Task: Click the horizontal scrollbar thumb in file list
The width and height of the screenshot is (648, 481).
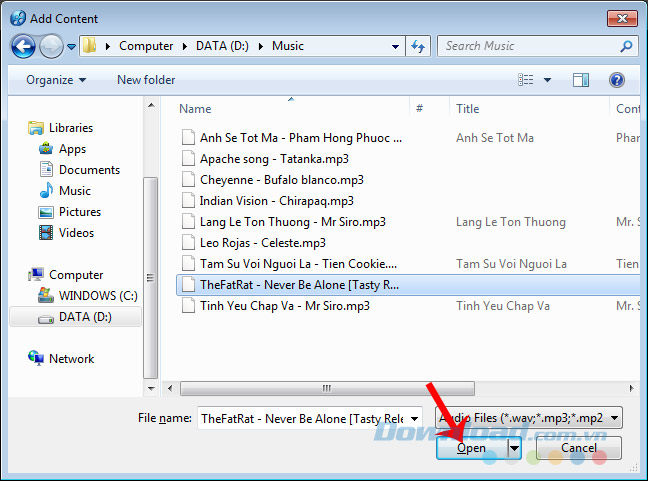Action: (327, 388)
